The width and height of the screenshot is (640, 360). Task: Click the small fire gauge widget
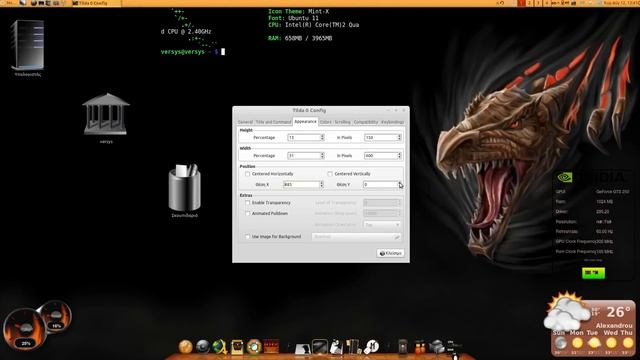(56, 317)
